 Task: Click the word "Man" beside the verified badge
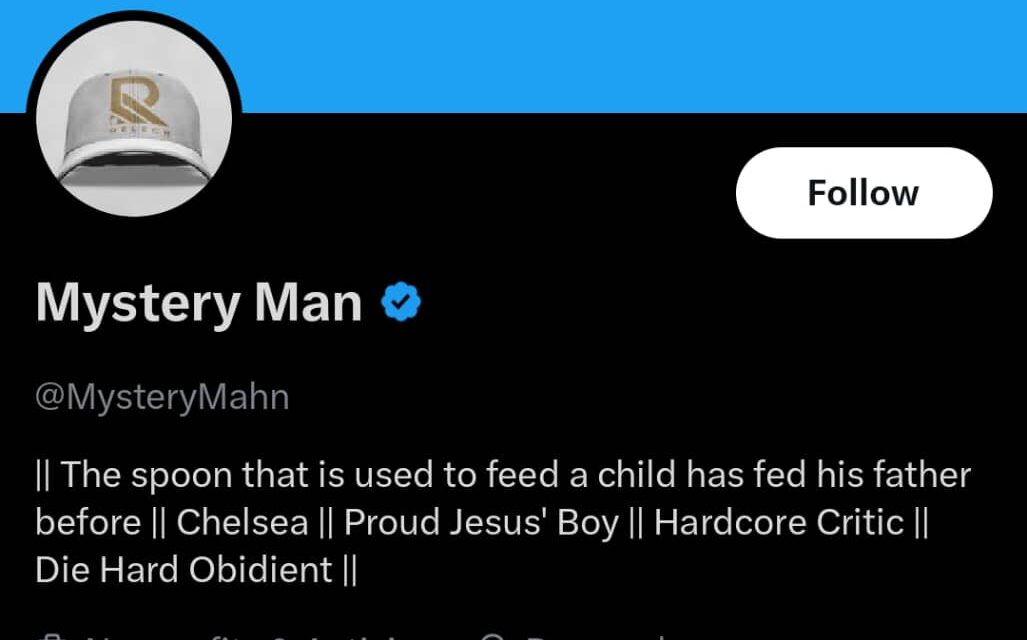point(307,302)
